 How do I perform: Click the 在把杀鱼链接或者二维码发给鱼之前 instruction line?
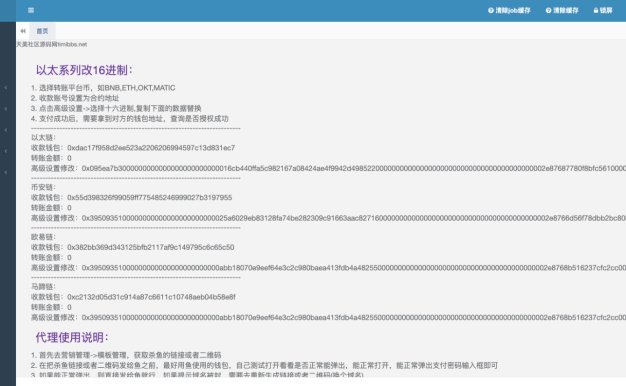[x=264, y=365]
